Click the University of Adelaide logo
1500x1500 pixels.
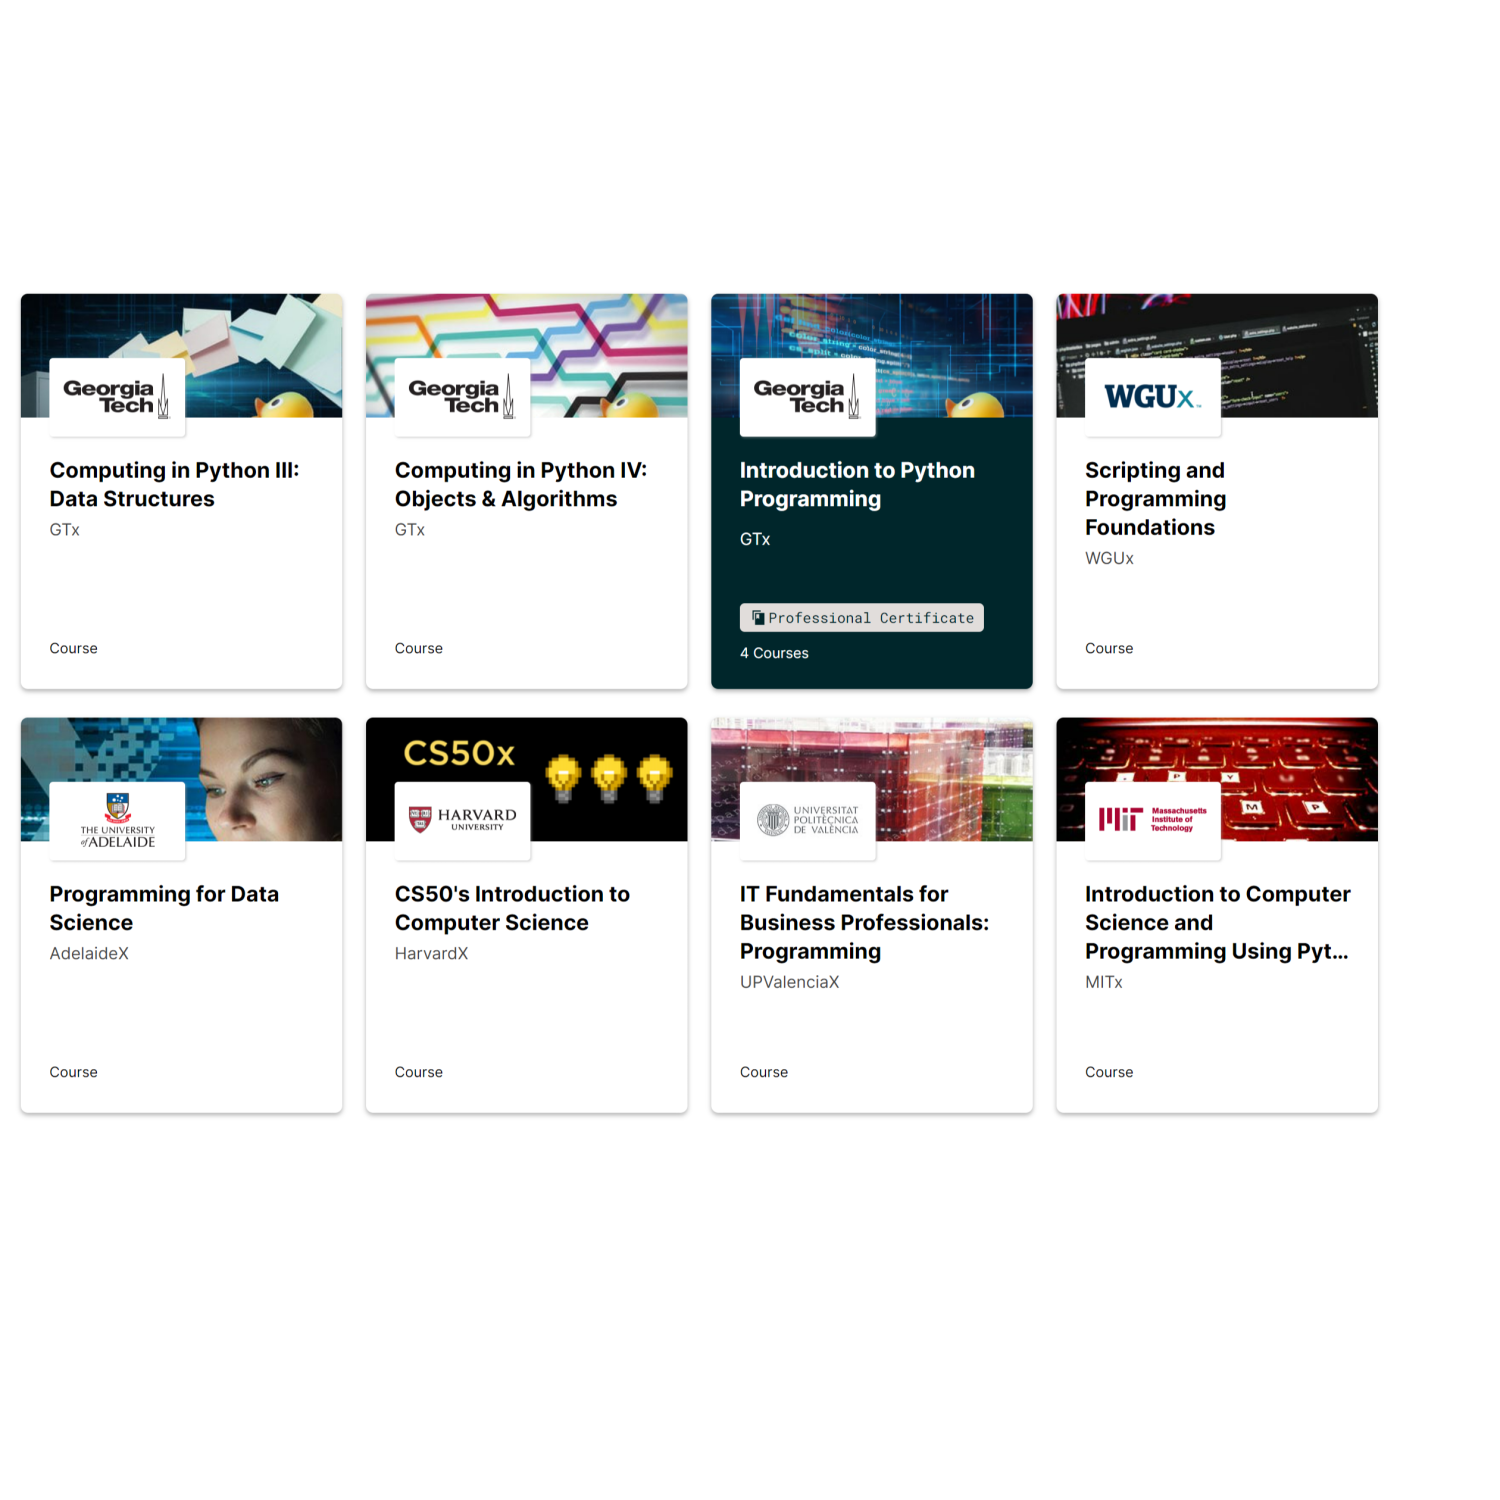[x=117, y=821]
